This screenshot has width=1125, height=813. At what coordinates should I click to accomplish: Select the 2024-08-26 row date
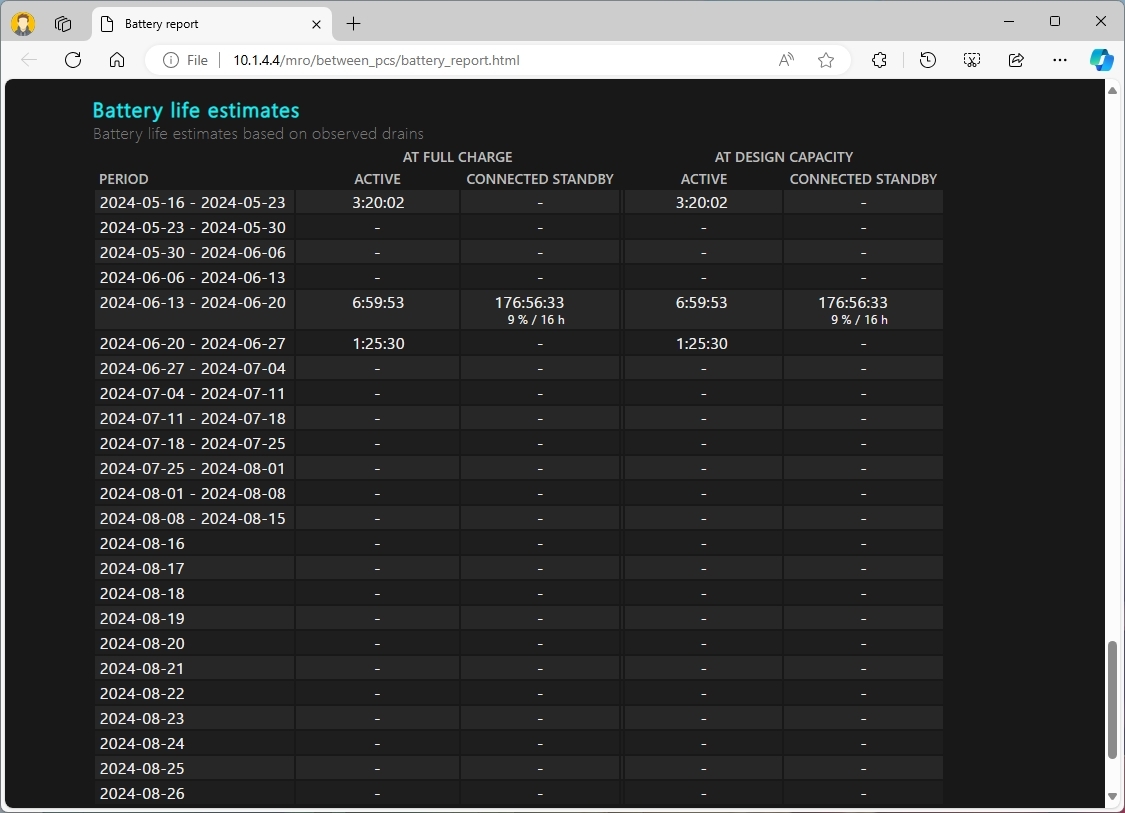tap(142, 793)
